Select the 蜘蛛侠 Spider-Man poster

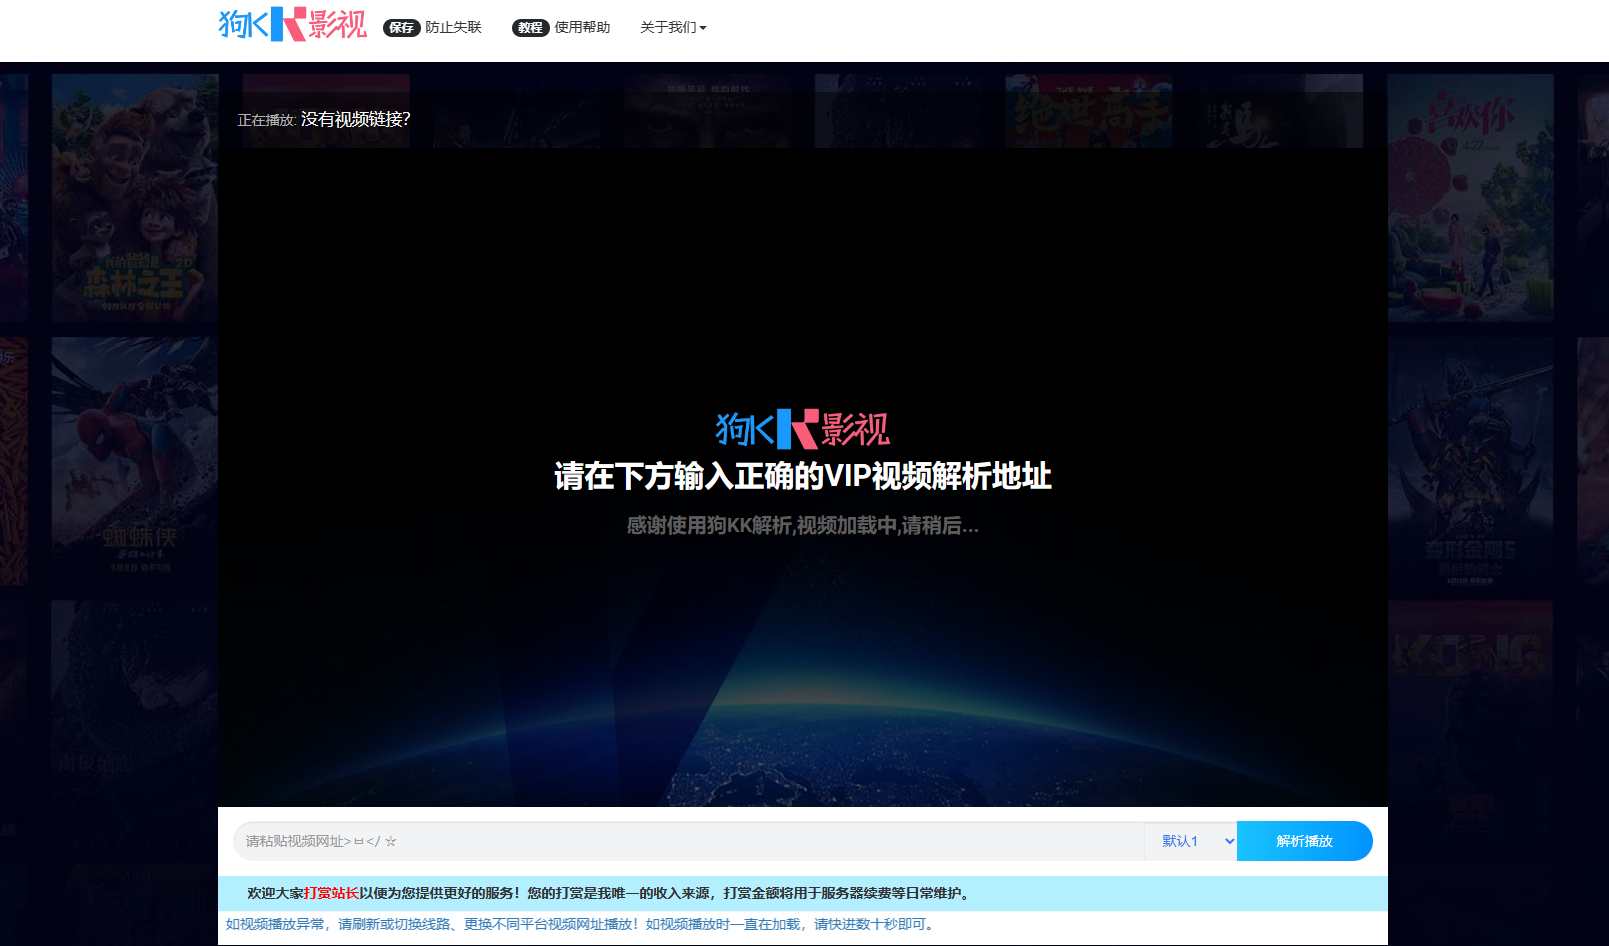(134, 460)
